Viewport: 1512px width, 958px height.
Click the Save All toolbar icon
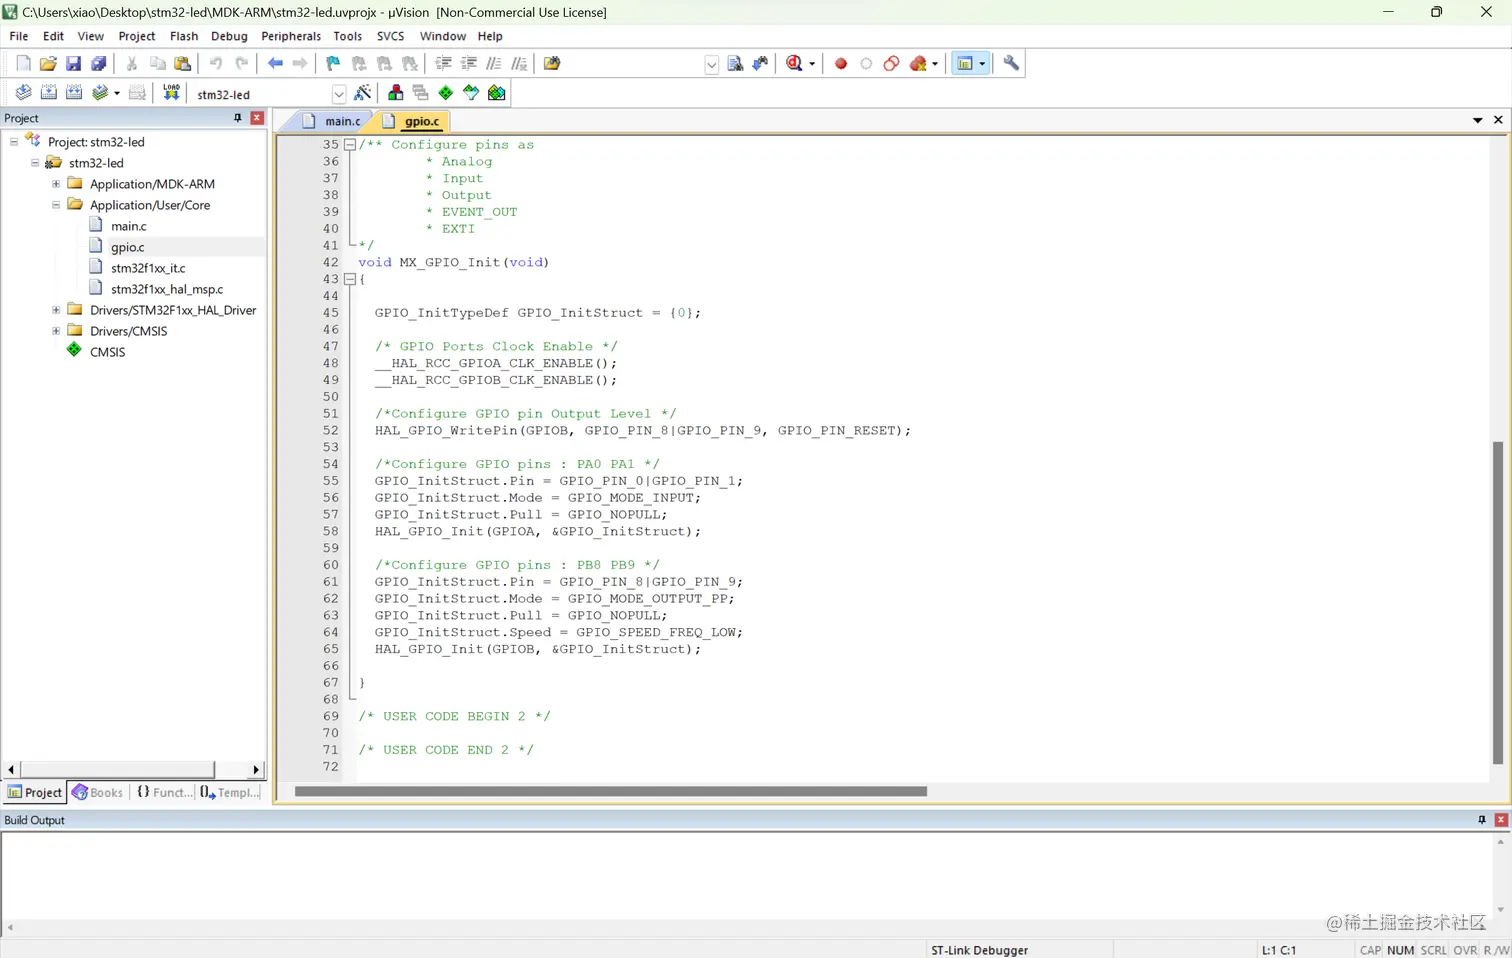99,63
